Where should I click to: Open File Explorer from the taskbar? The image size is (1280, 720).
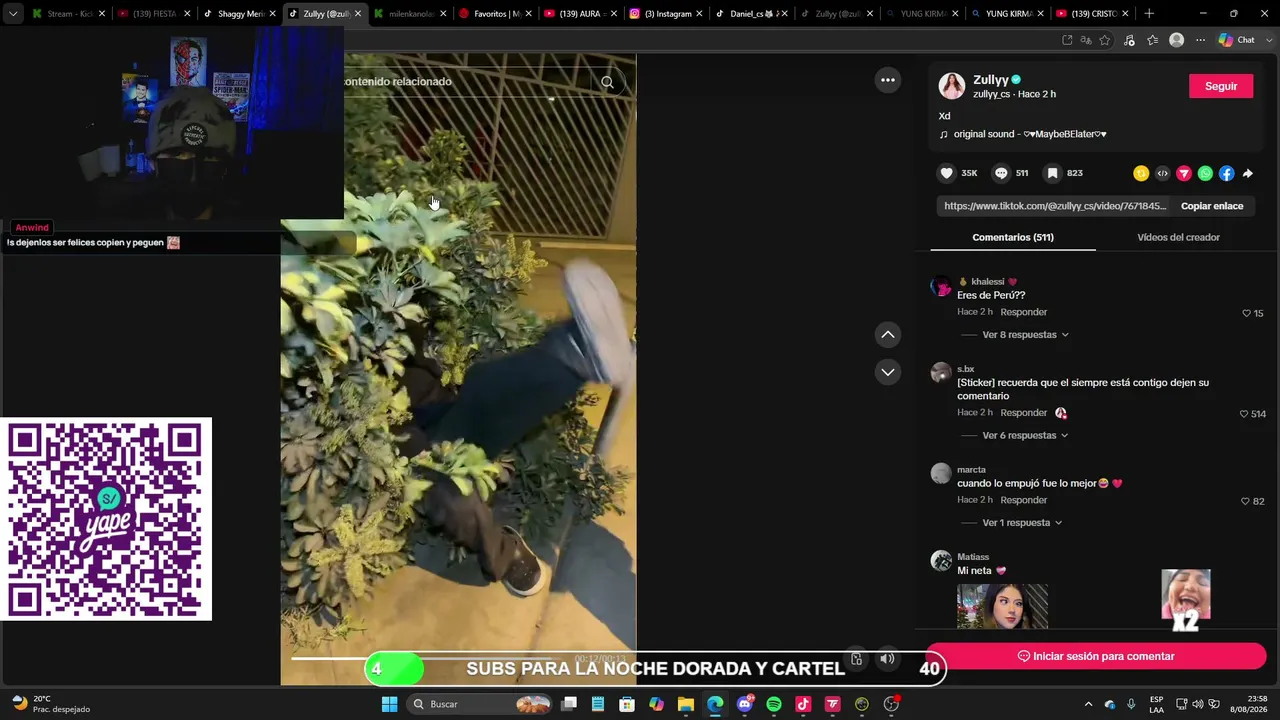686,704
